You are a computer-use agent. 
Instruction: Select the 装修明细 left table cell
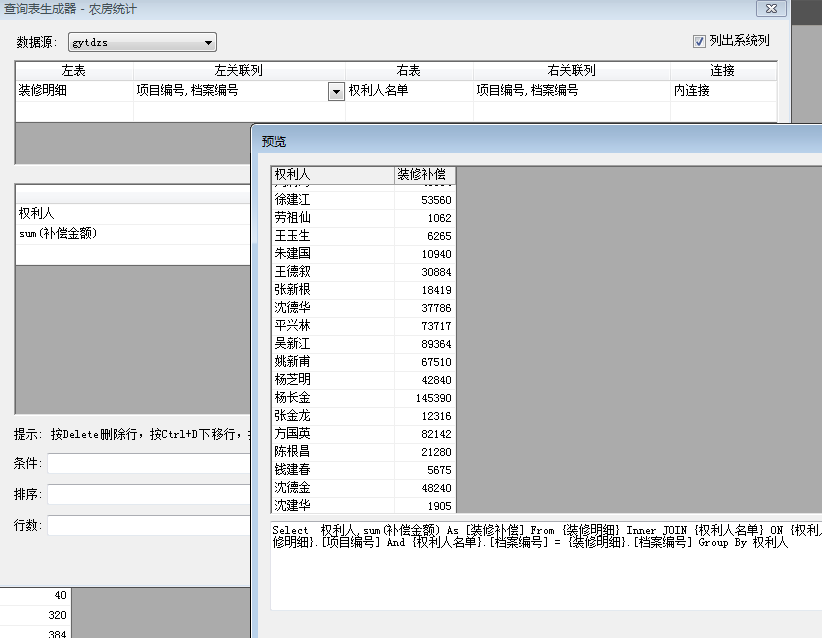click(x=74, y=91)
